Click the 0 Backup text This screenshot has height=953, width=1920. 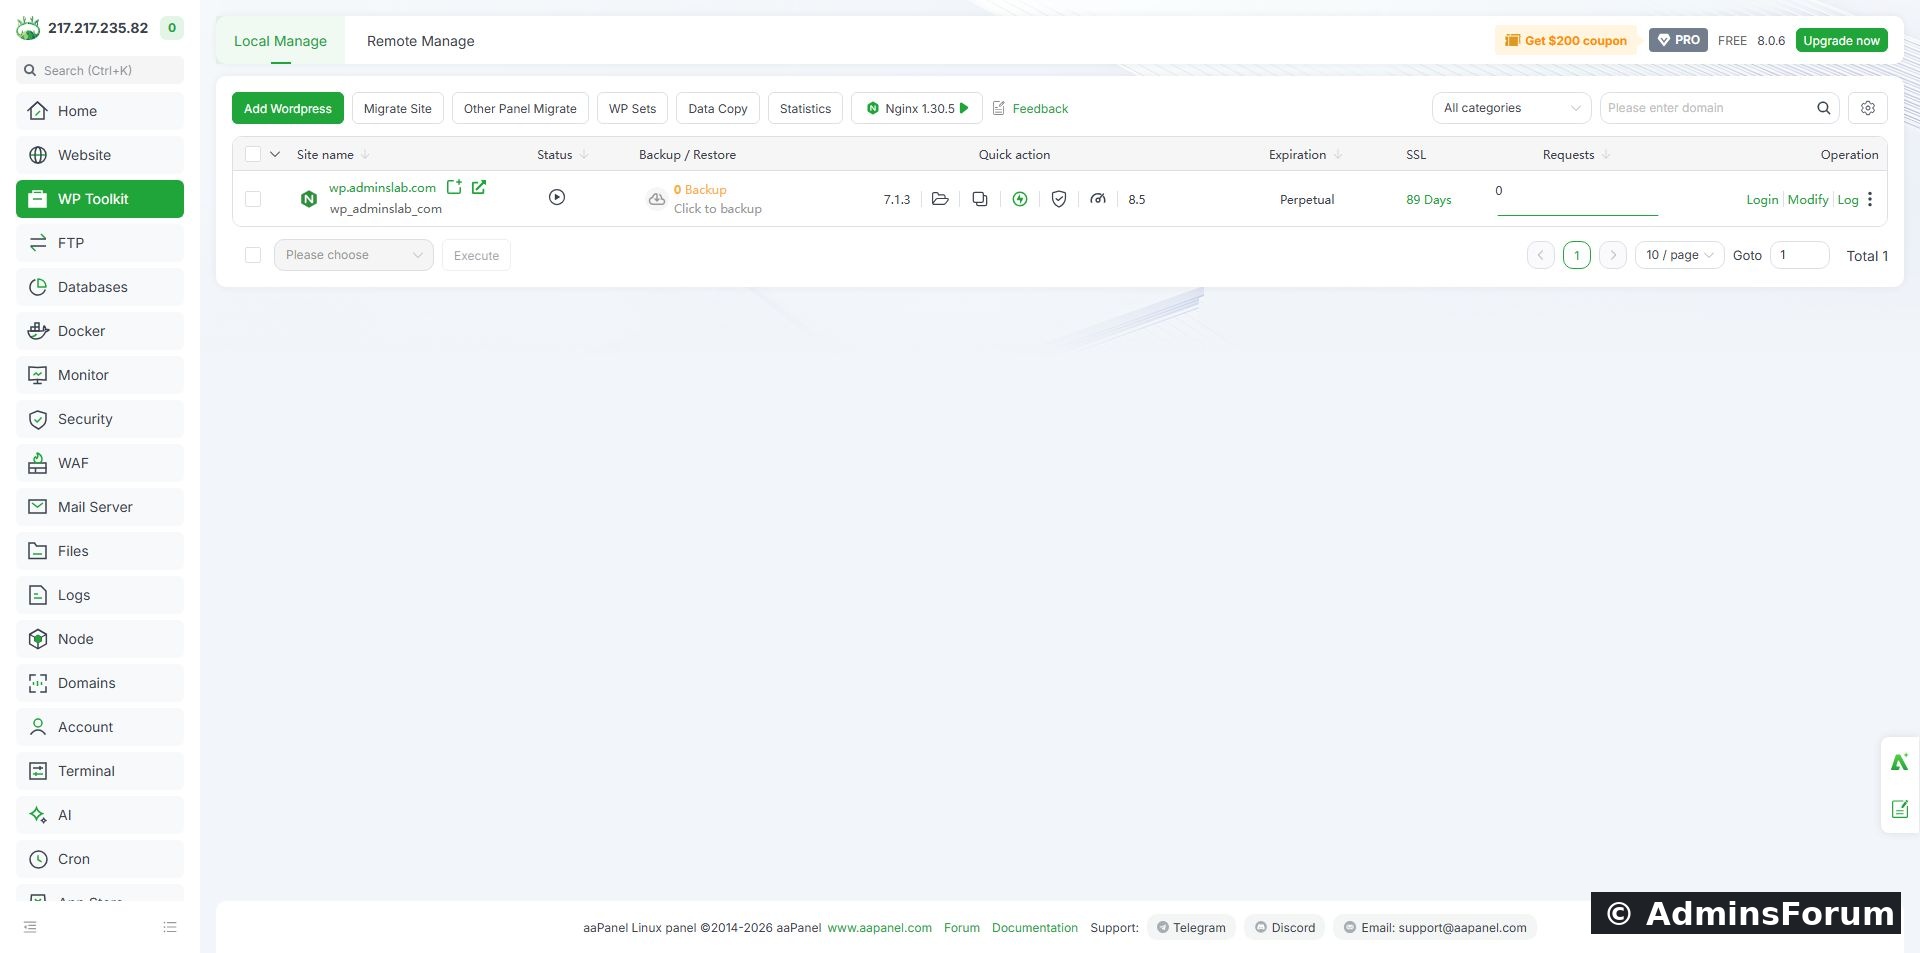(x=700, y=190)
